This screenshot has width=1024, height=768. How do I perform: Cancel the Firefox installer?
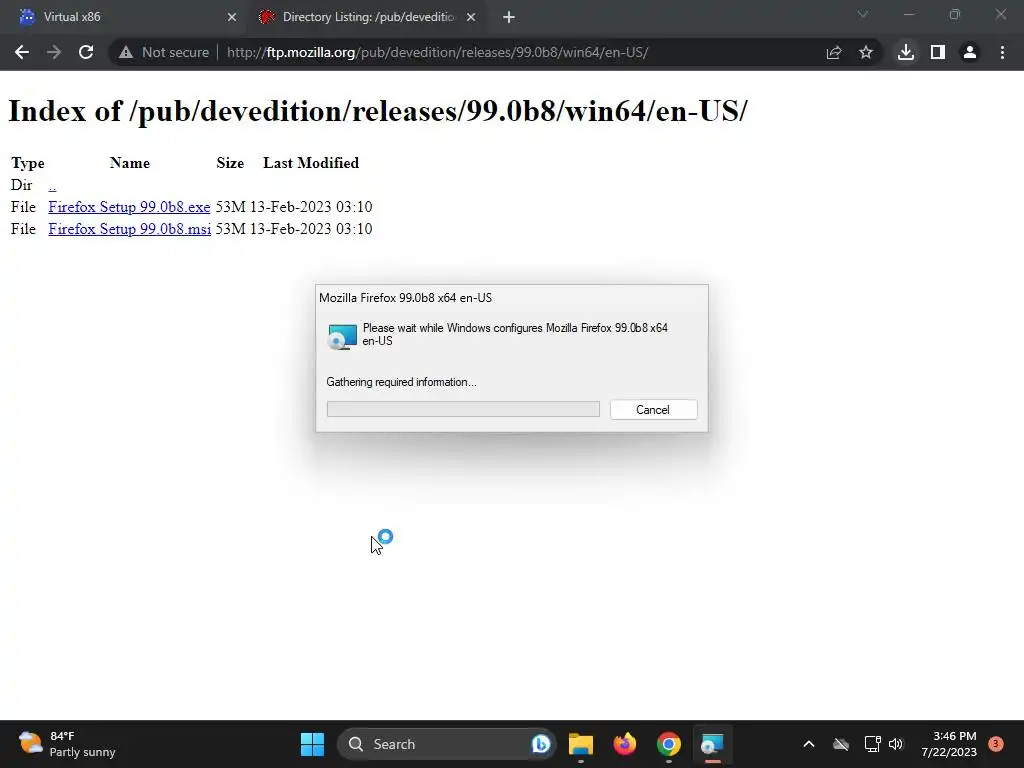(653, 409)
